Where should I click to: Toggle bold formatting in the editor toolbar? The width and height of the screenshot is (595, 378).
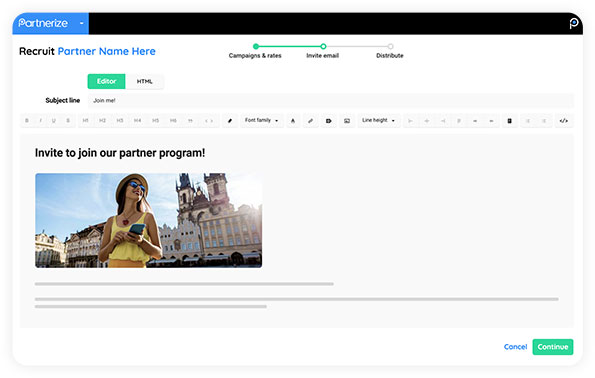27,121
